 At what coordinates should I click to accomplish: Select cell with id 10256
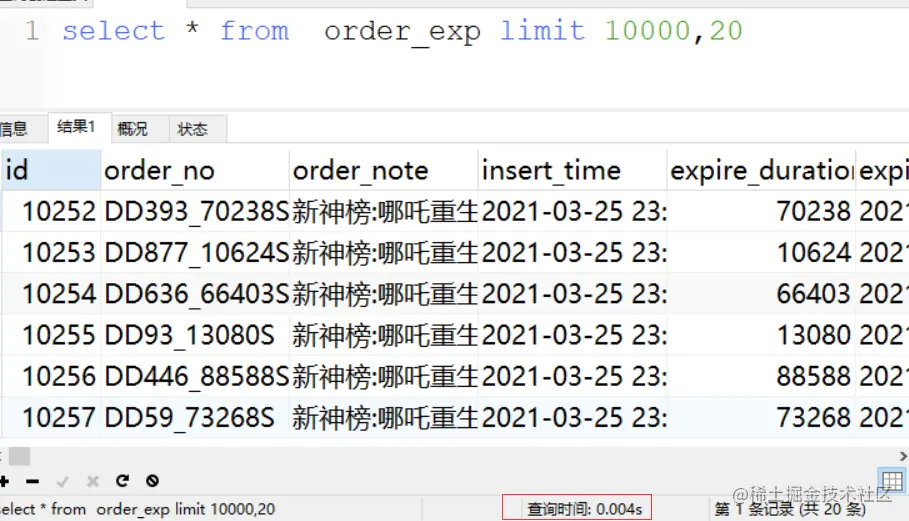[52, 376]
